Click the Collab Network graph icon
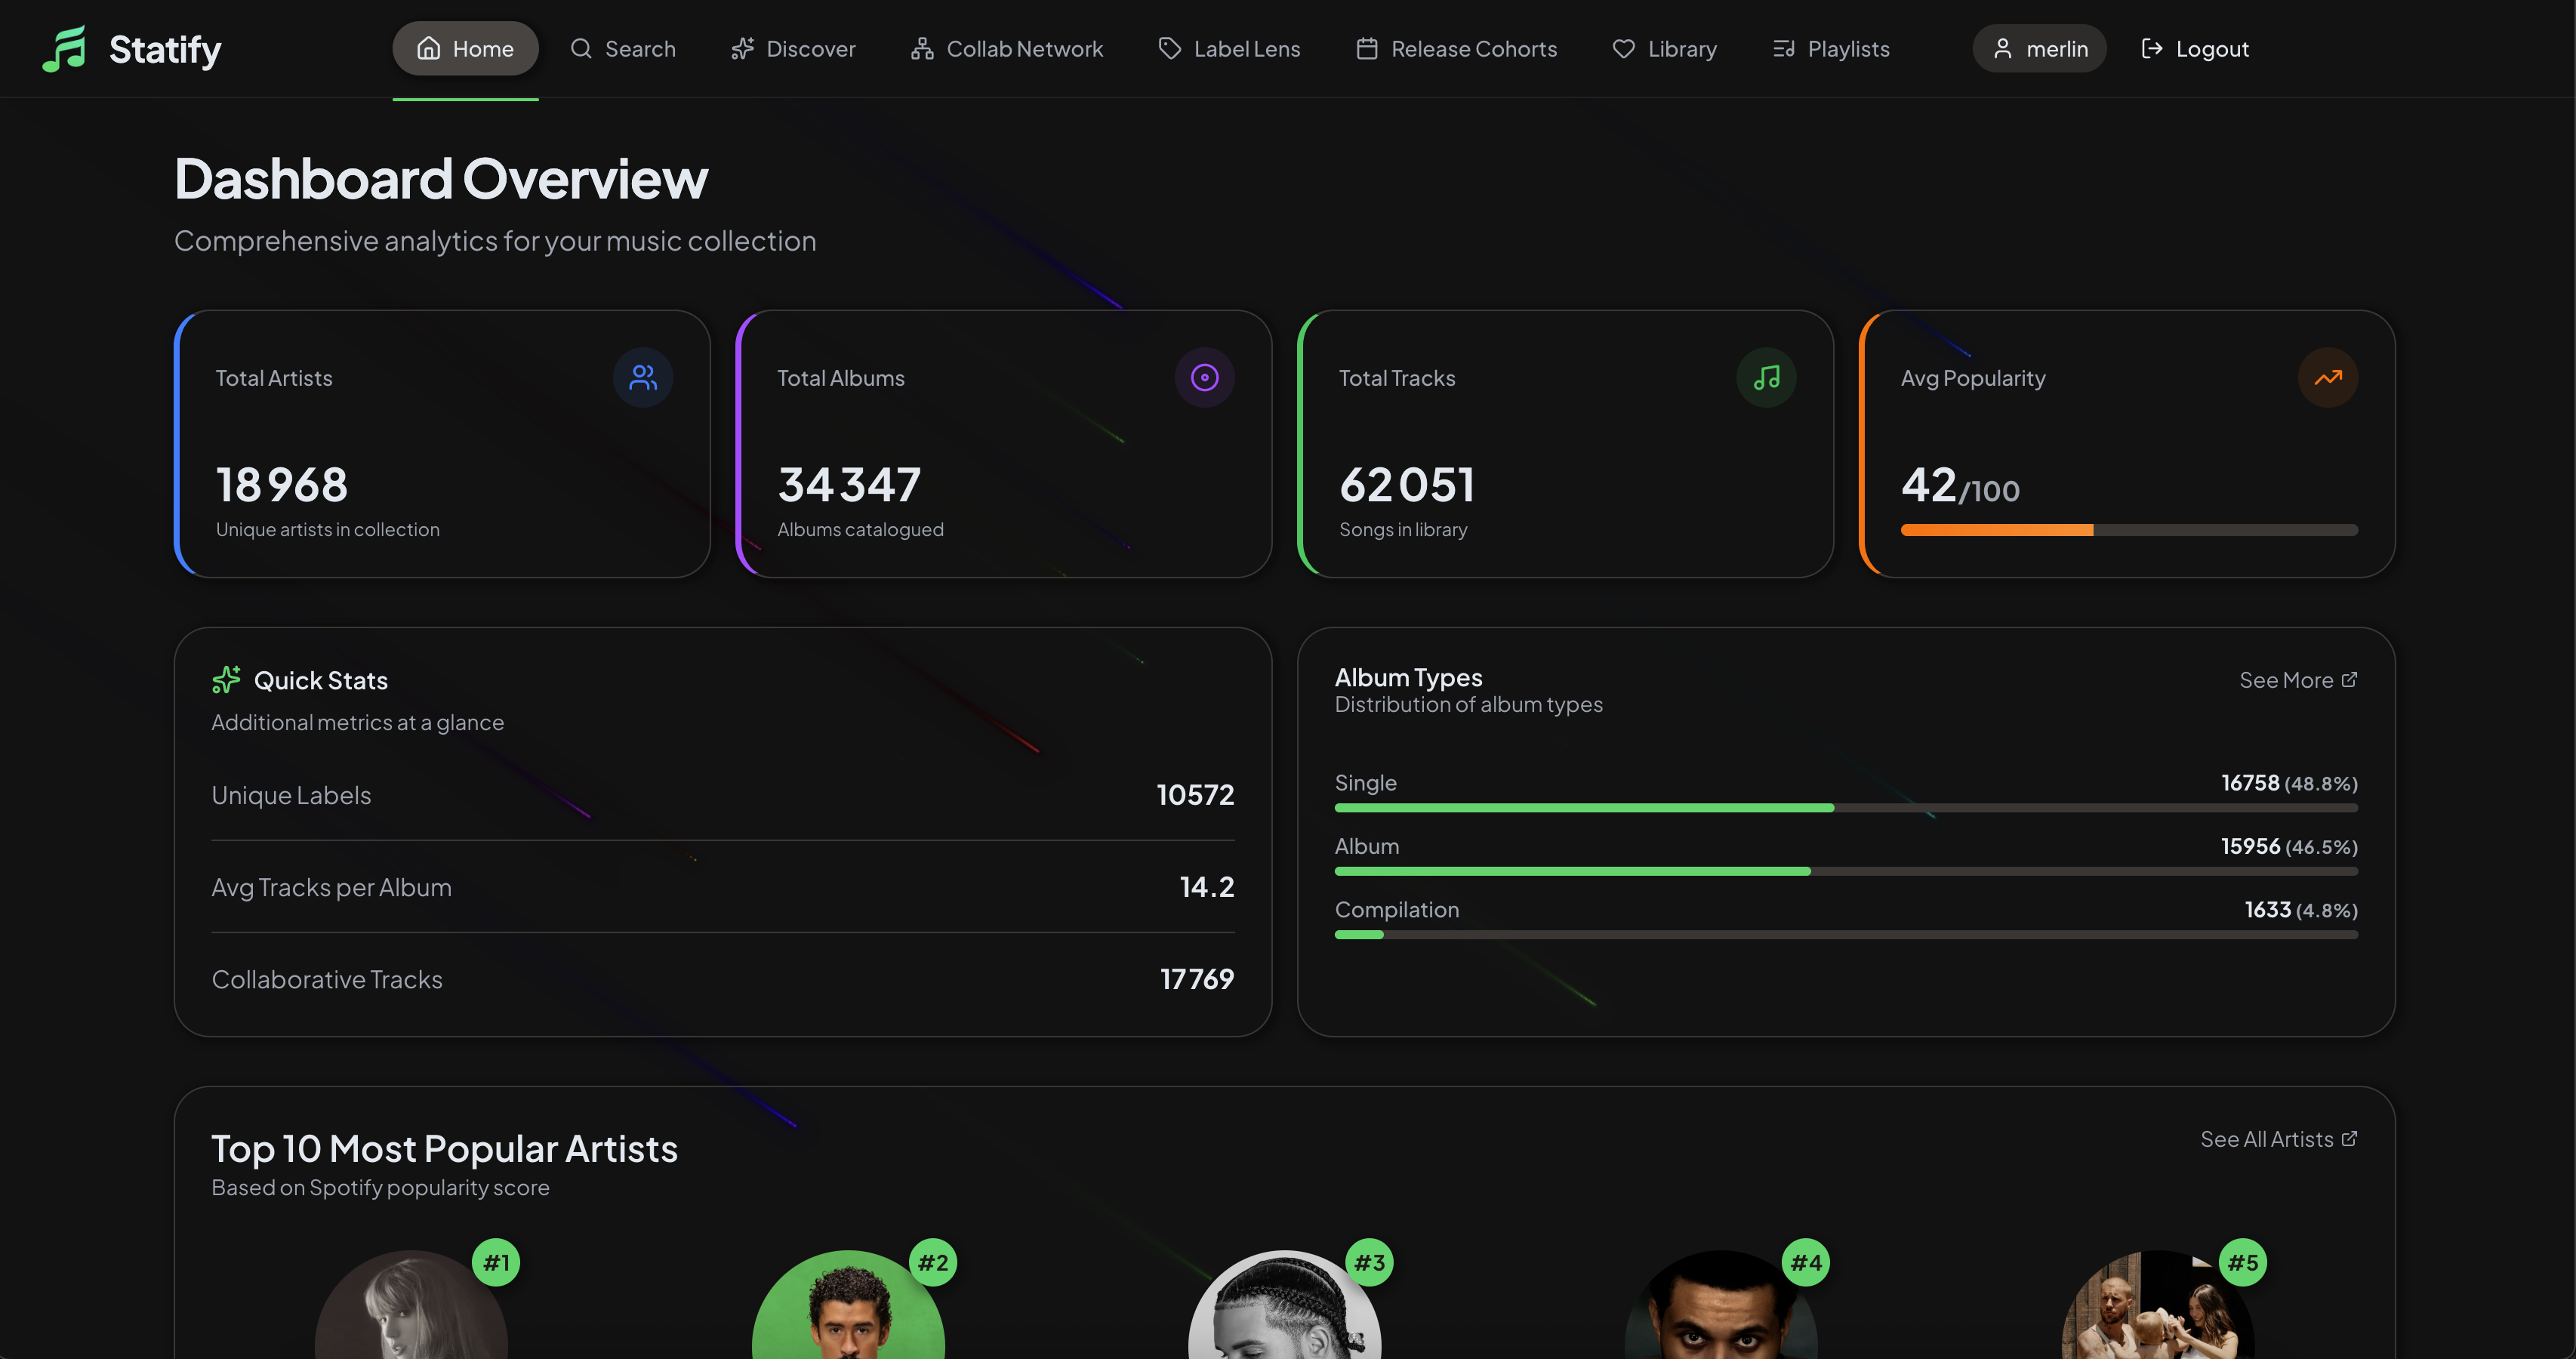 (920, 48)
